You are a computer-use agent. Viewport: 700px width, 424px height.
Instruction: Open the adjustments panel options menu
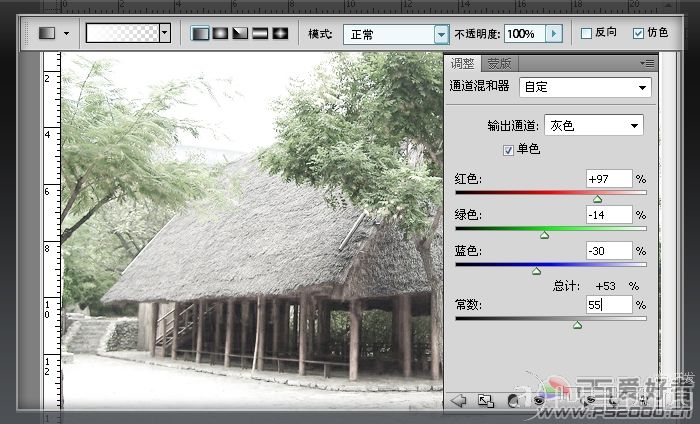(x=647, y=63)
